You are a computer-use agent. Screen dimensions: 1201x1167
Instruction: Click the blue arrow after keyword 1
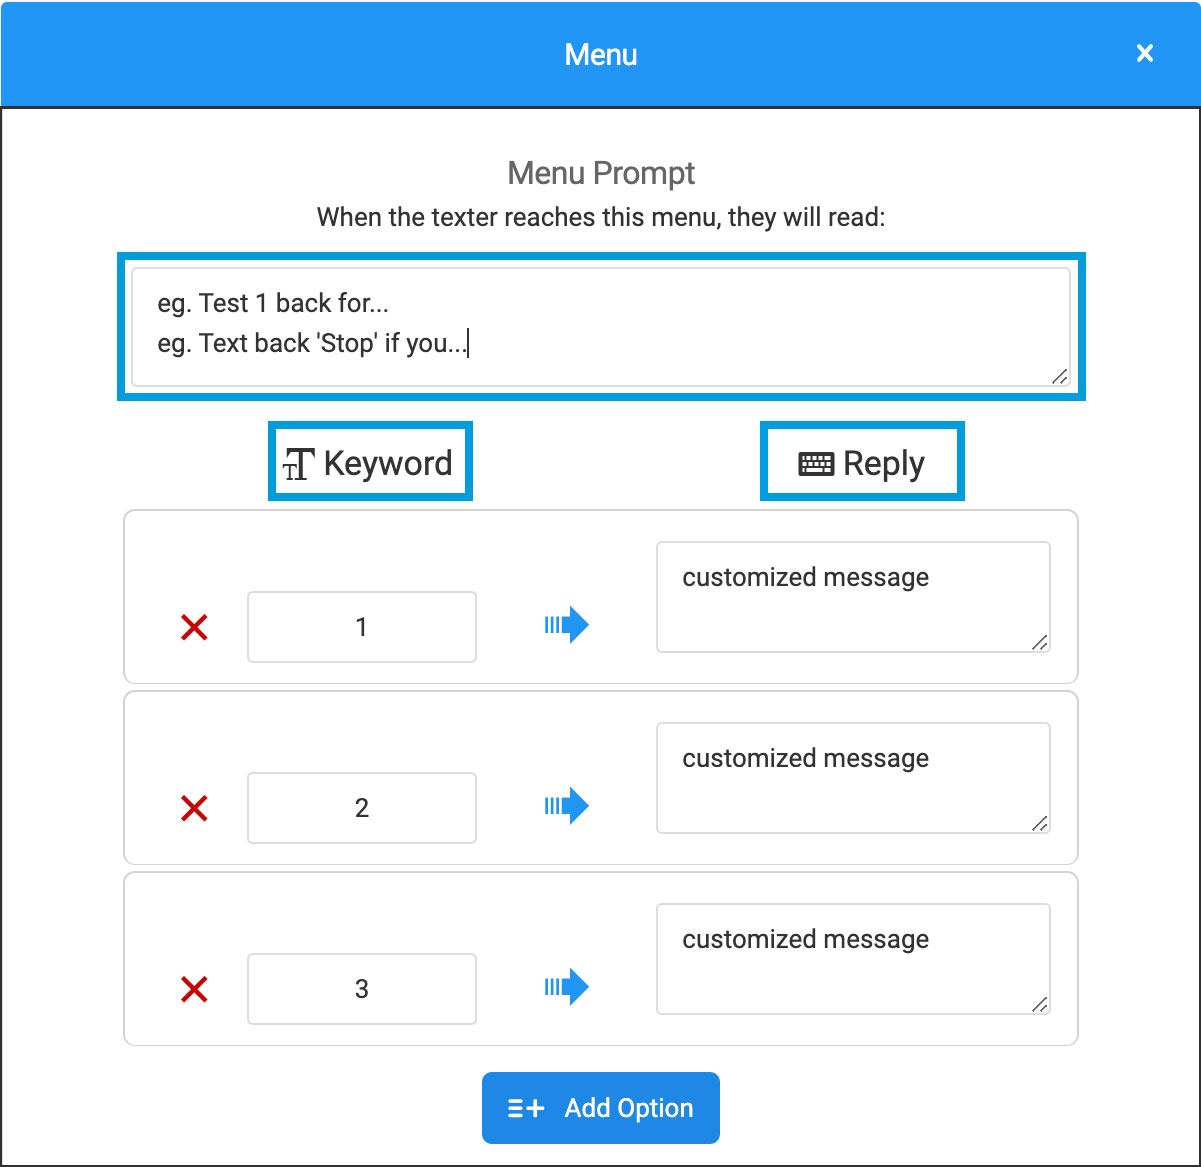(567, 626)
